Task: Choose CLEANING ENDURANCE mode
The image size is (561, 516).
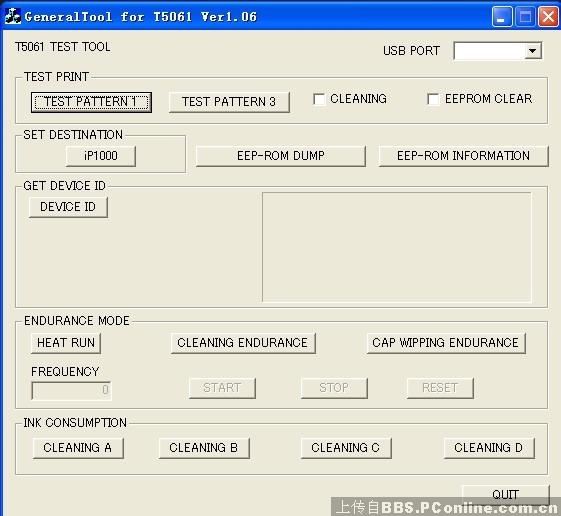Action: (243, 343)
